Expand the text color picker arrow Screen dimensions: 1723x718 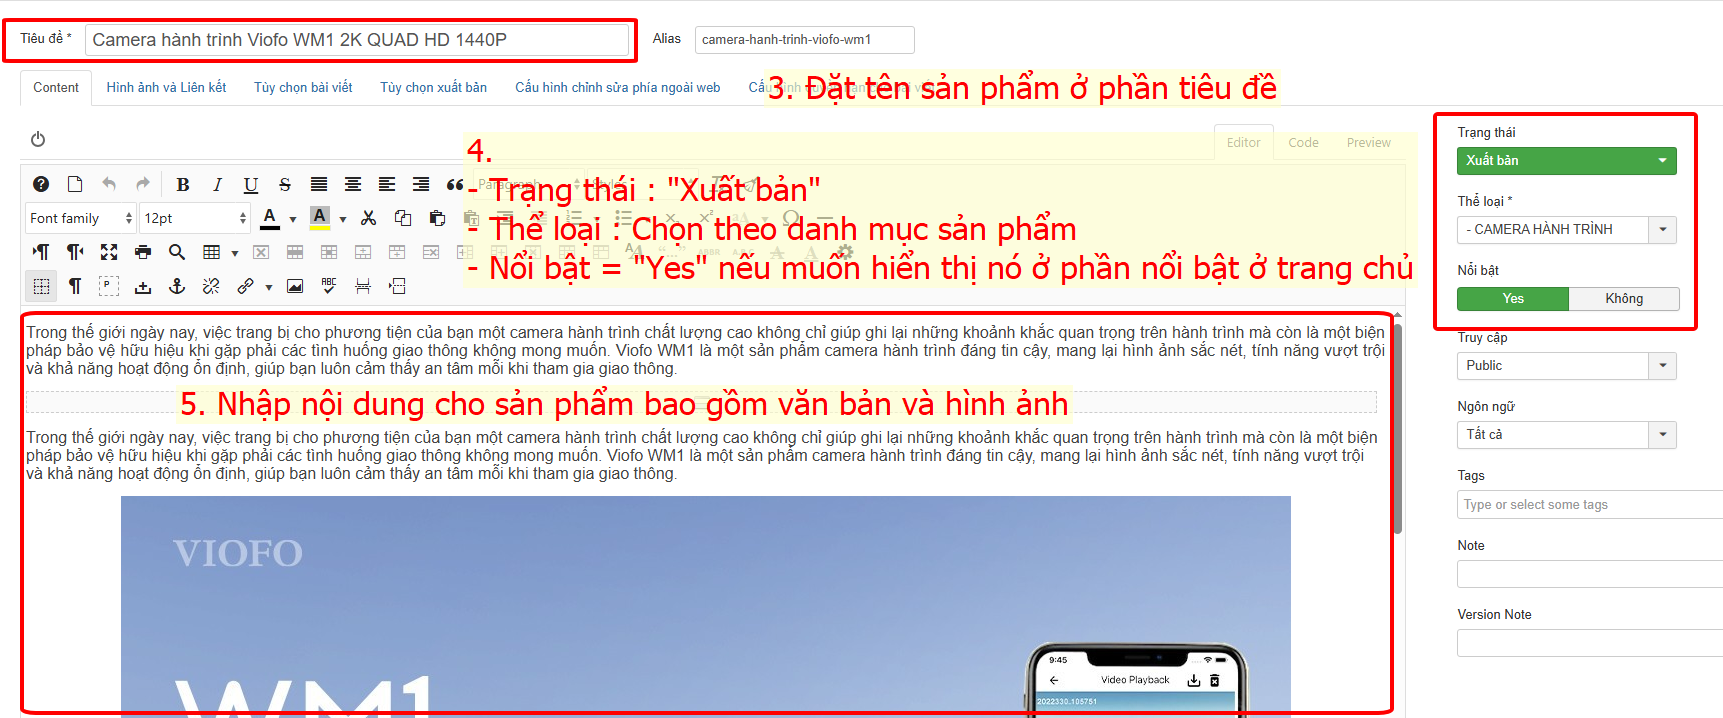(293, 219)
